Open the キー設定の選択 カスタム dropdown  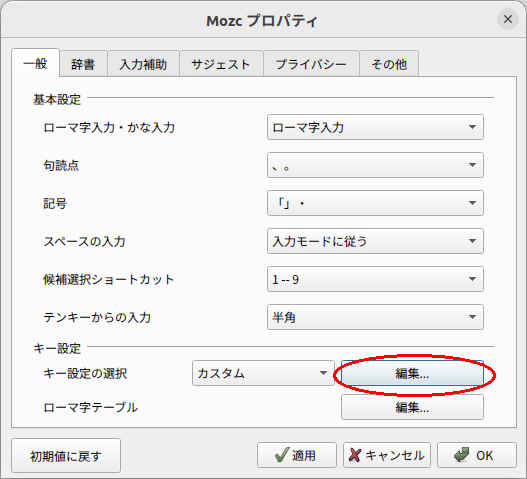(x=263, y=373)
